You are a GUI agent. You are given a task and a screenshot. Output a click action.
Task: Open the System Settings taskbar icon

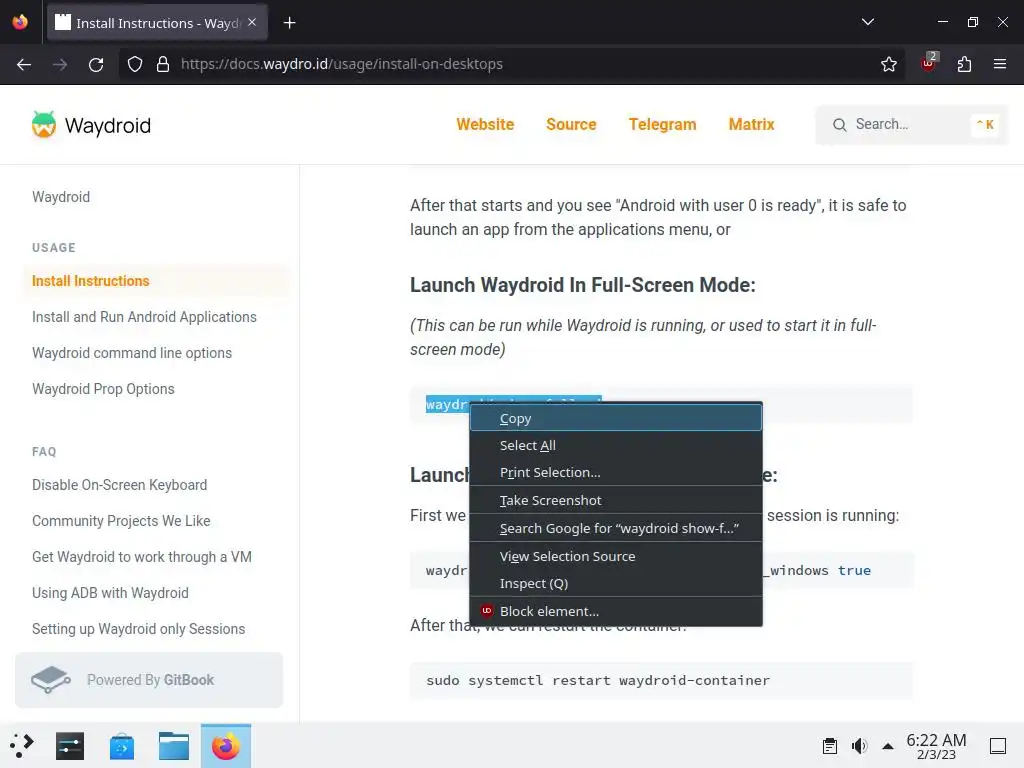70,746
